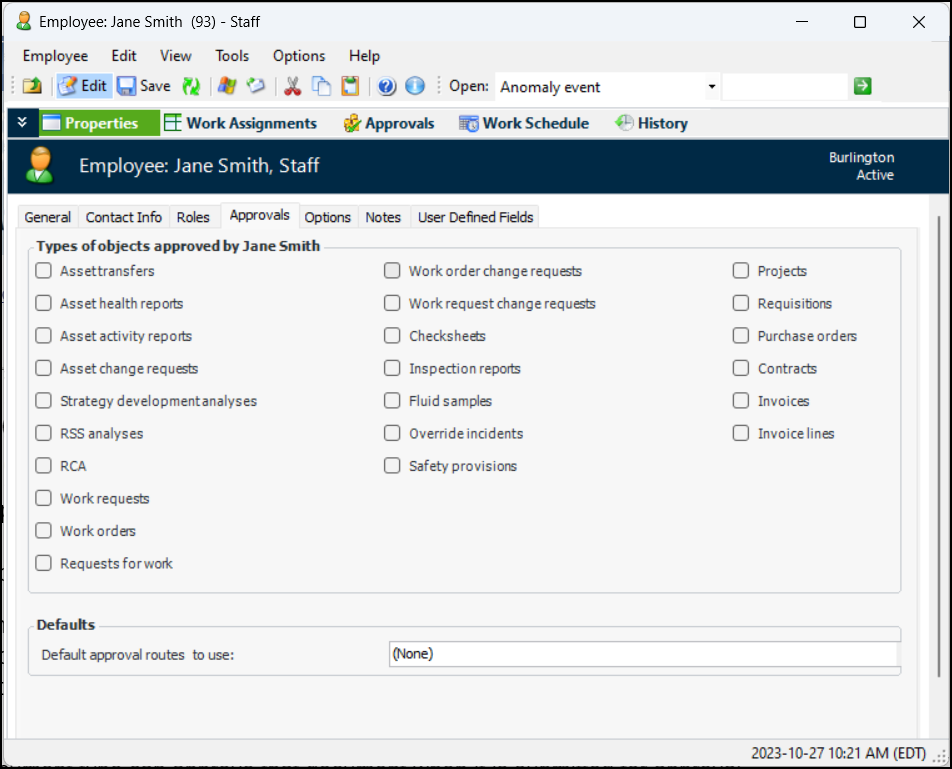
Task: Click the blue question mark help icon
Action: pyautogui.click(x=387, y=87)
